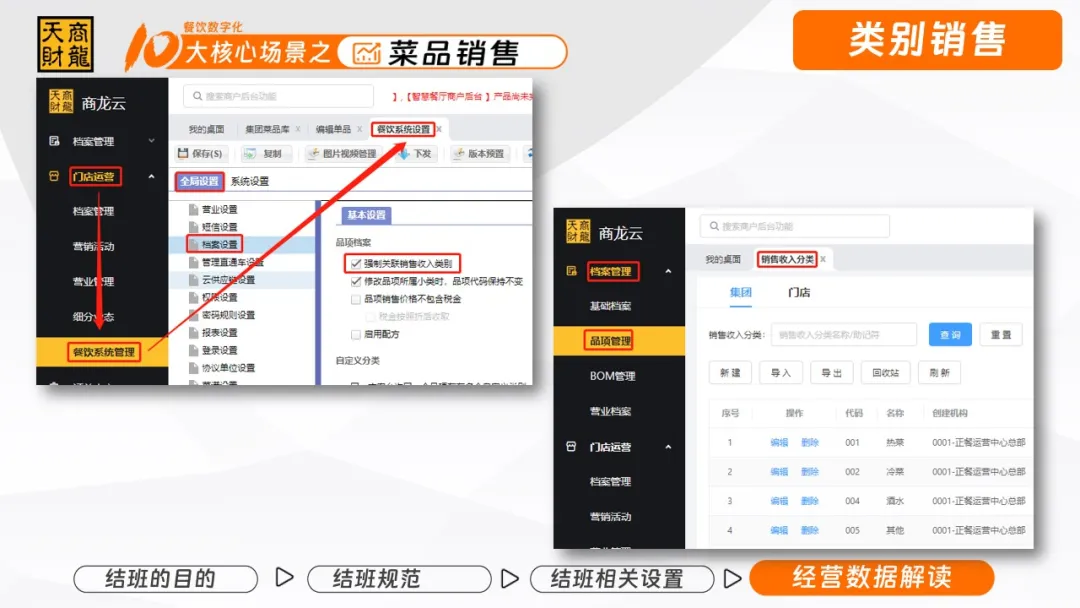Viewport: 1080px width, 608px height.
Task: Select the 全局设置 tab
Action: coord(199,181)
